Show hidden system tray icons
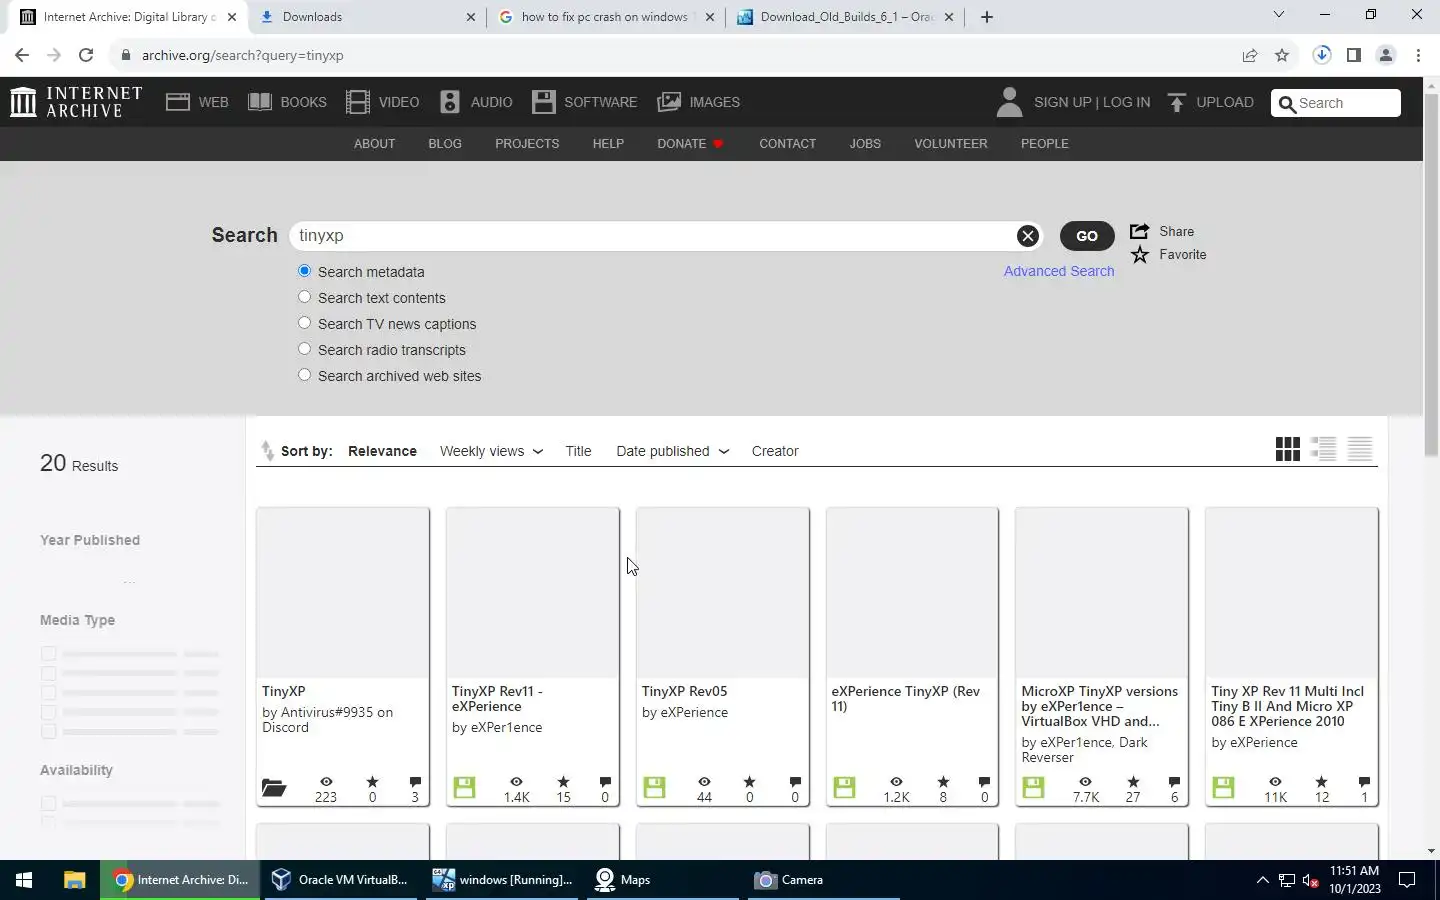The width and height of the screenshot is (1440, 900). 1262,880
